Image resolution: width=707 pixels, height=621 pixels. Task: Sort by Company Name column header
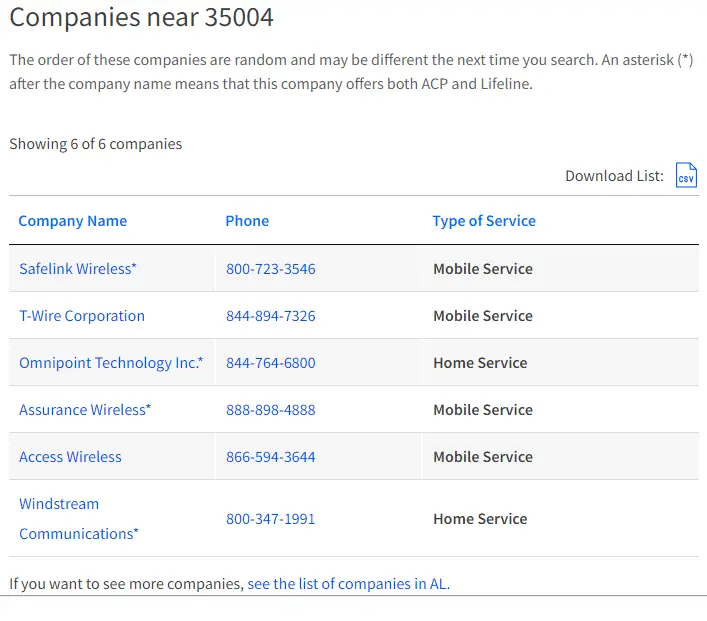[73, 221]
